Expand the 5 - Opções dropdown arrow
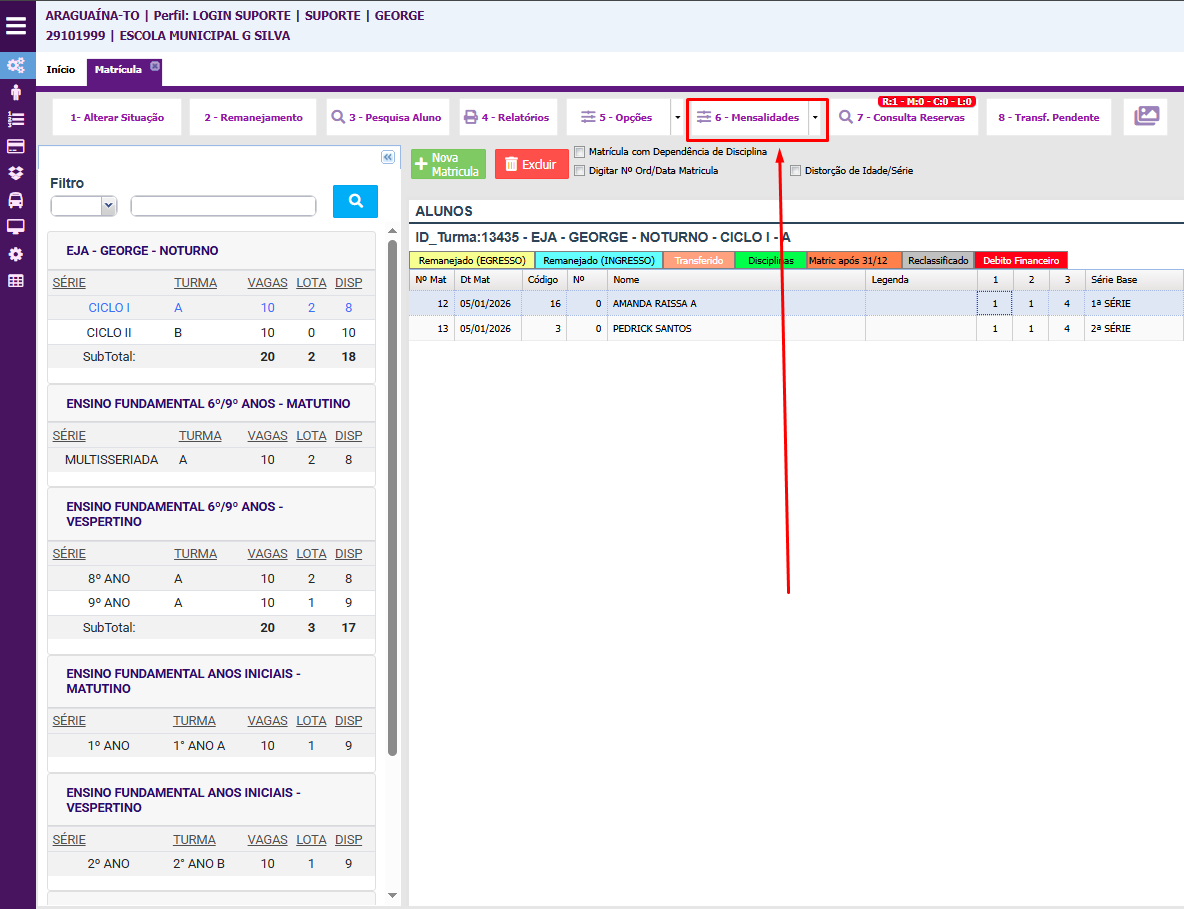The image size is (1184, 909). pos(677,117)
